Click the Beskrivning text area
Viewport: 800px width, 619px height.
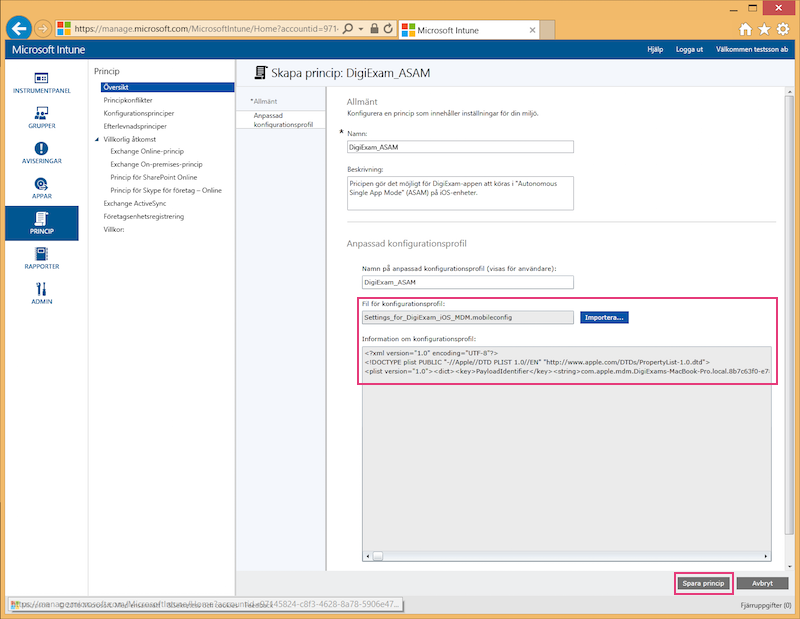460,193
